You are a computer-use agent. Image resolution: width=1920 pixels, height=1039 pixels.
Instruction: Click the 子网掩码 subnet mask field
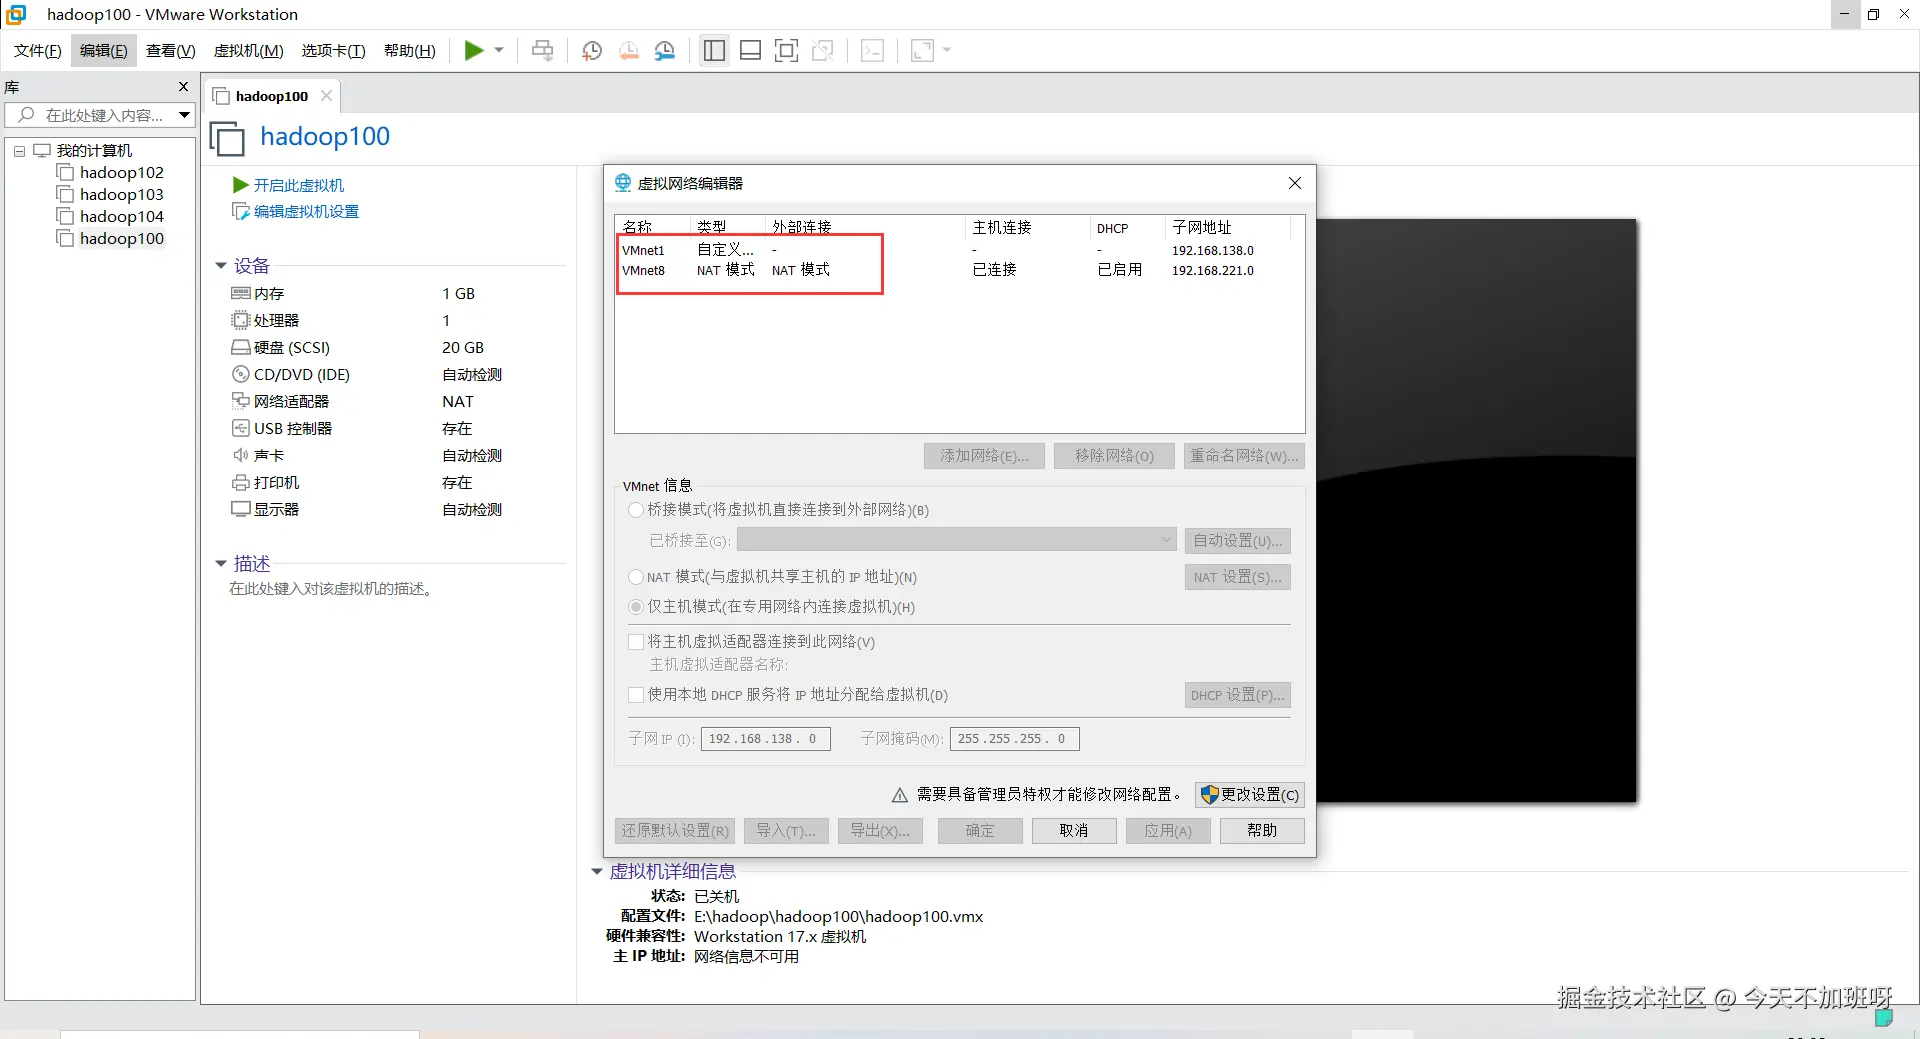coord(1014,739)
